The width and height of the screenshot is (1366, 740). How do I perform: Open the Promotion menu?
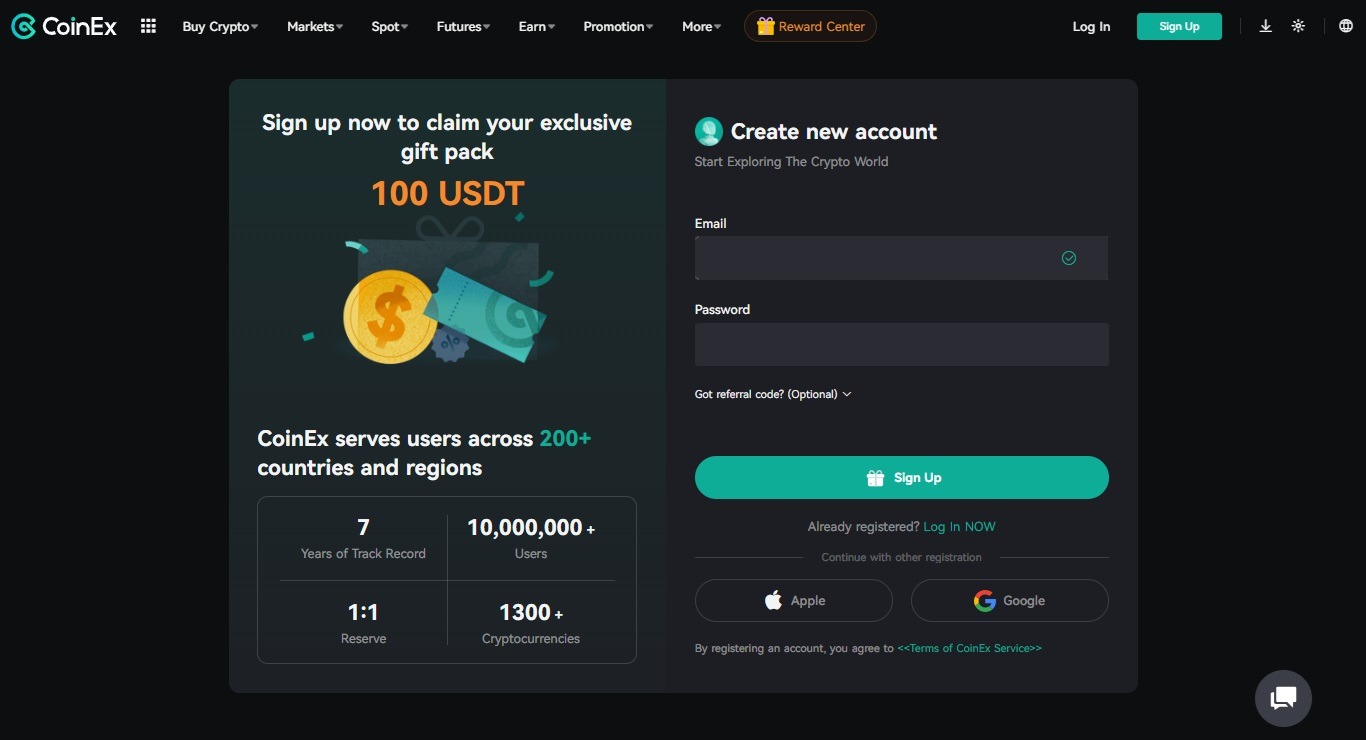618,27
